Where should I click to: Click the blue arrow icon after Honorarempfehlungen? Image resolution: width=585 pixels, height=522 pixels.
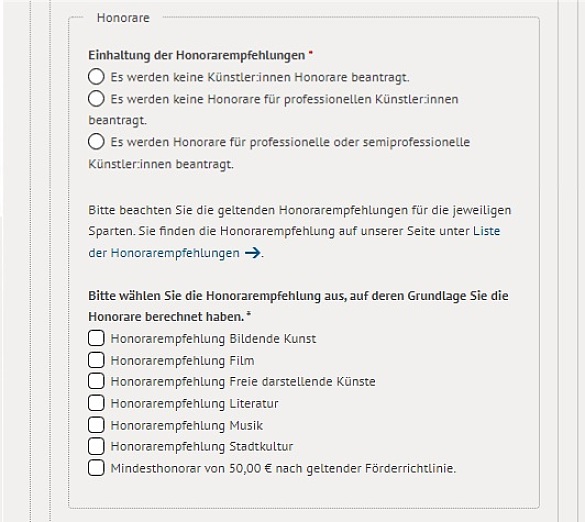(253, 253)
